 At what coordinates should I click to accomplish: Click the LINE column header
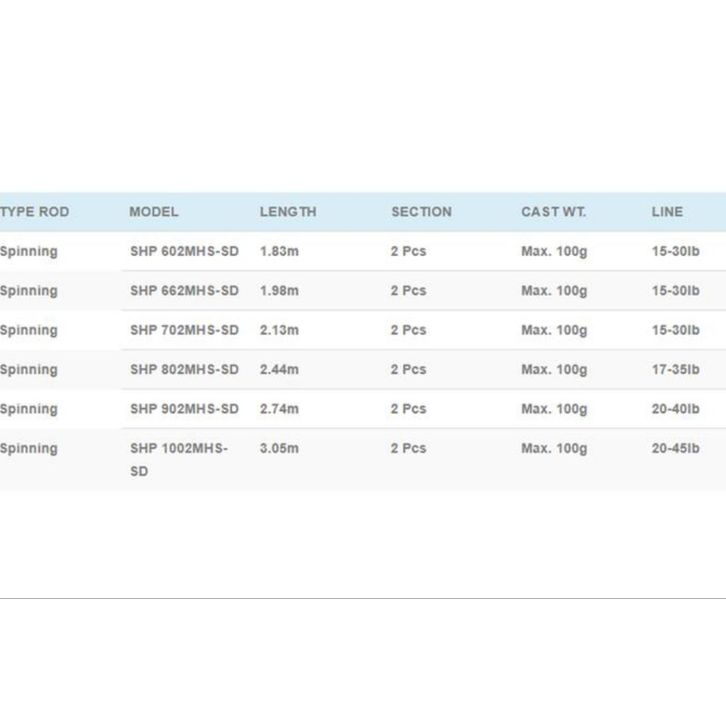(667, 212)
